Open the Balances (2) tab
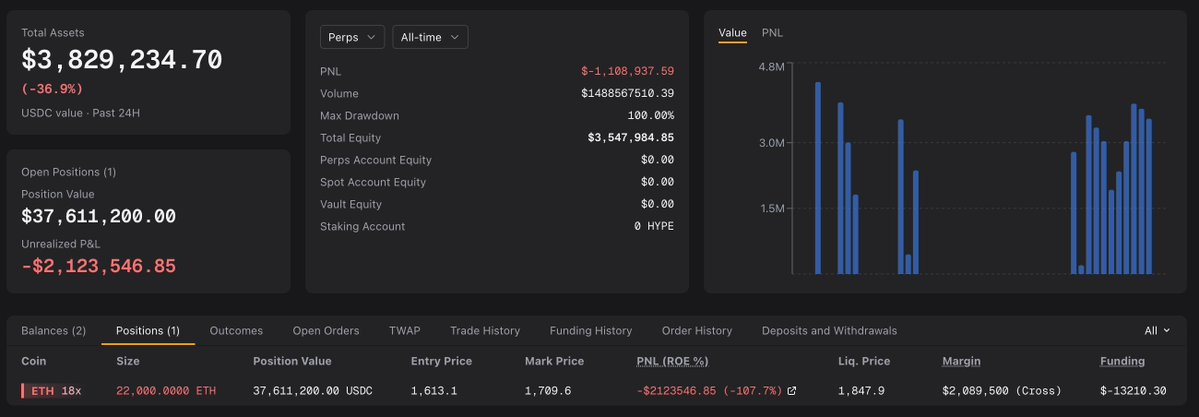 pyautogui.click(x=54, y=331)
